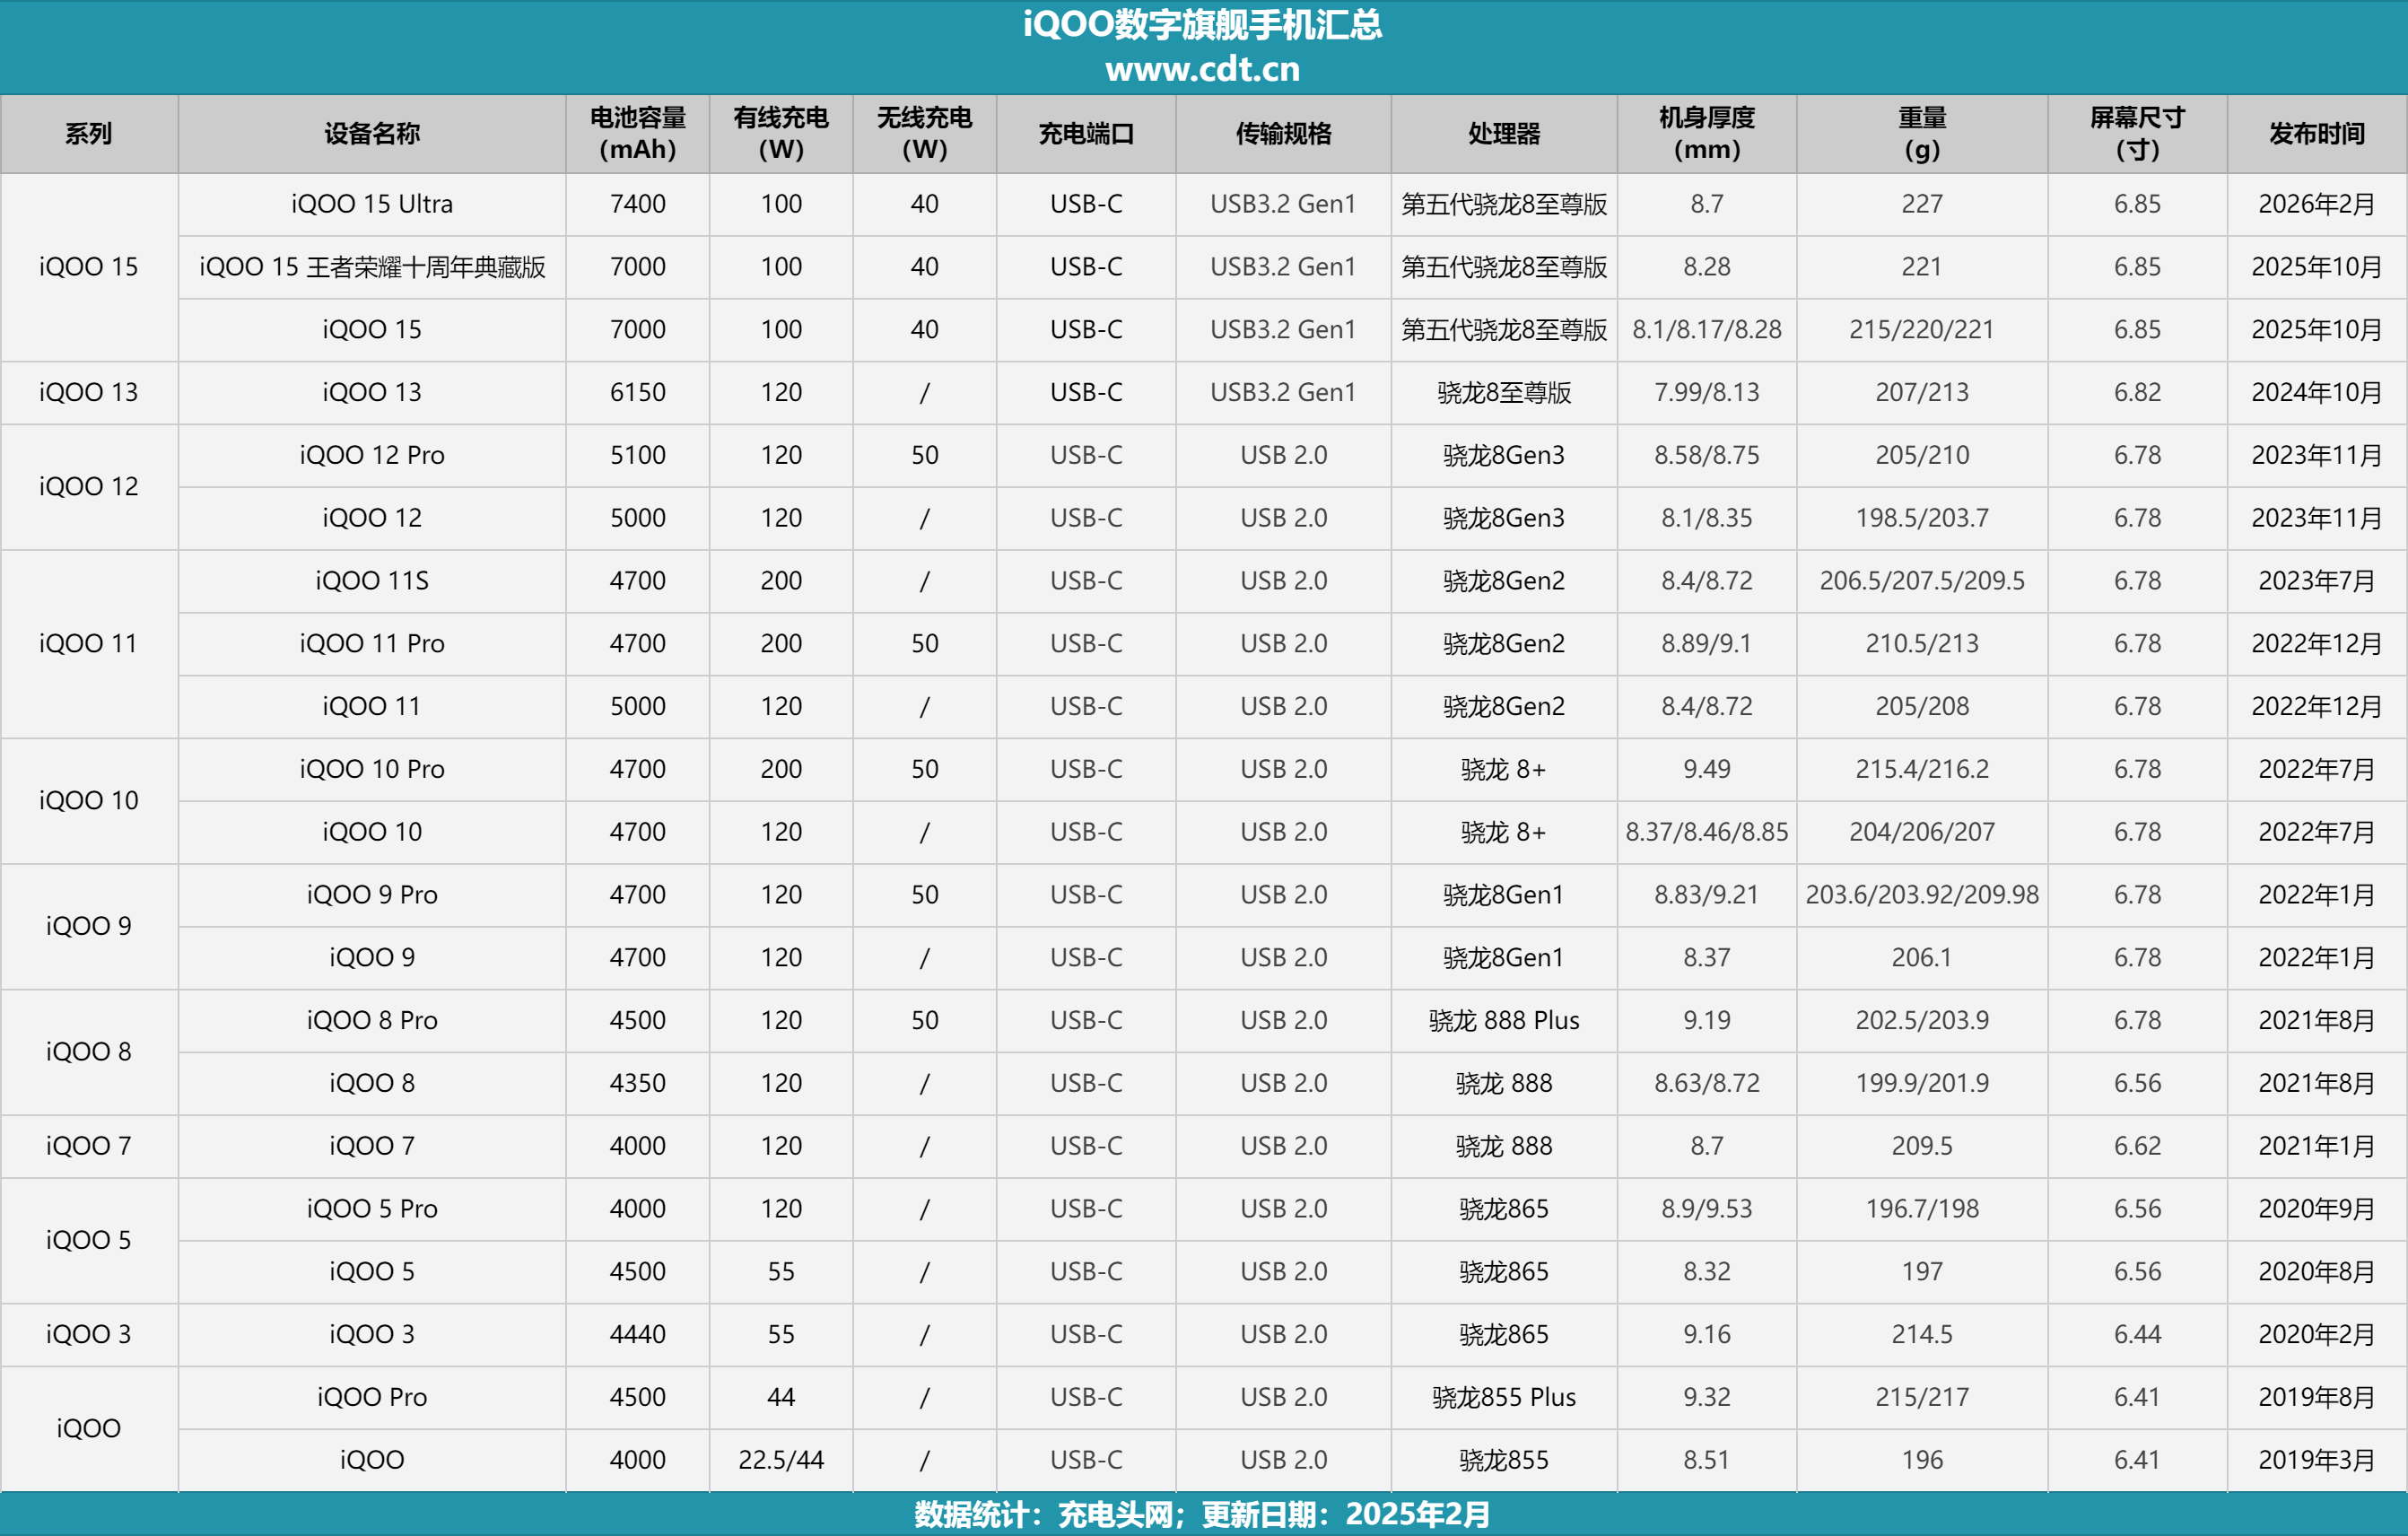Click the iQOO 13 series cell
The height and width of the screenshot is (1536, 2408).
pos(88,392)
